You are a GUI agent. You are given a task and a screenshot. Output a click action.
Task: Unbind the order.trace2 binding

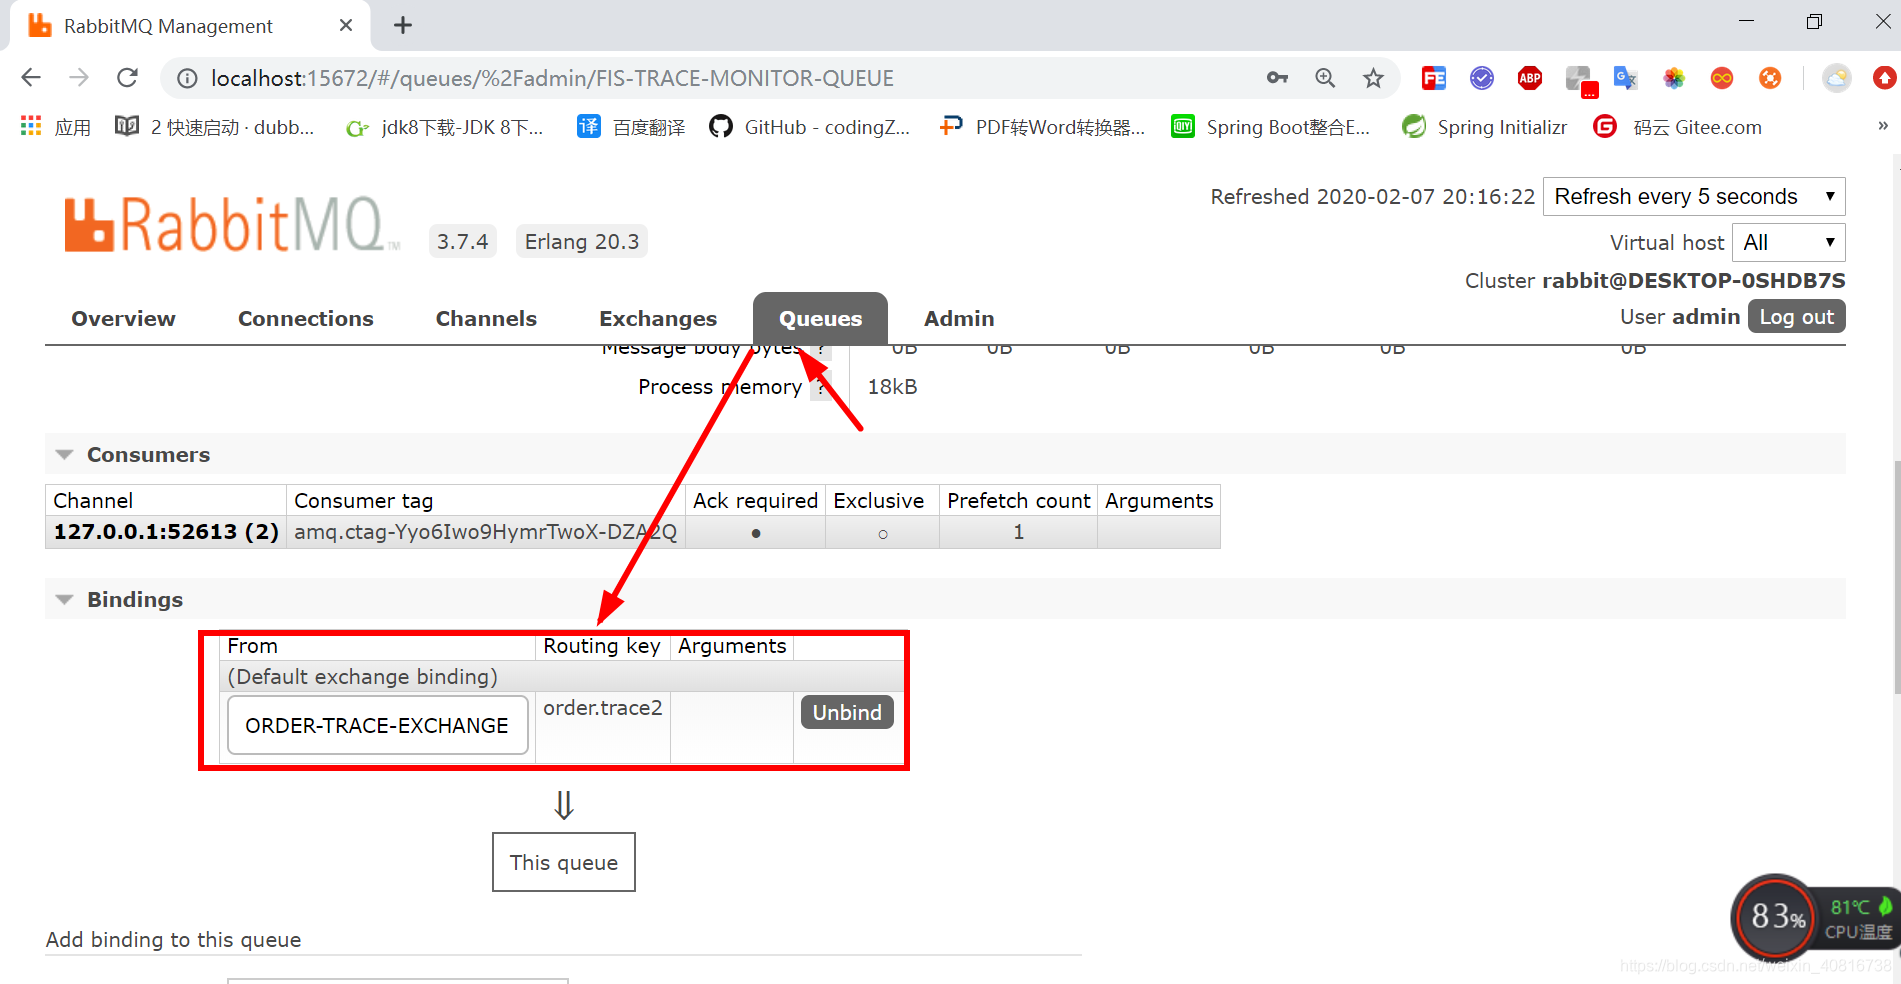[x=847, y=712]
